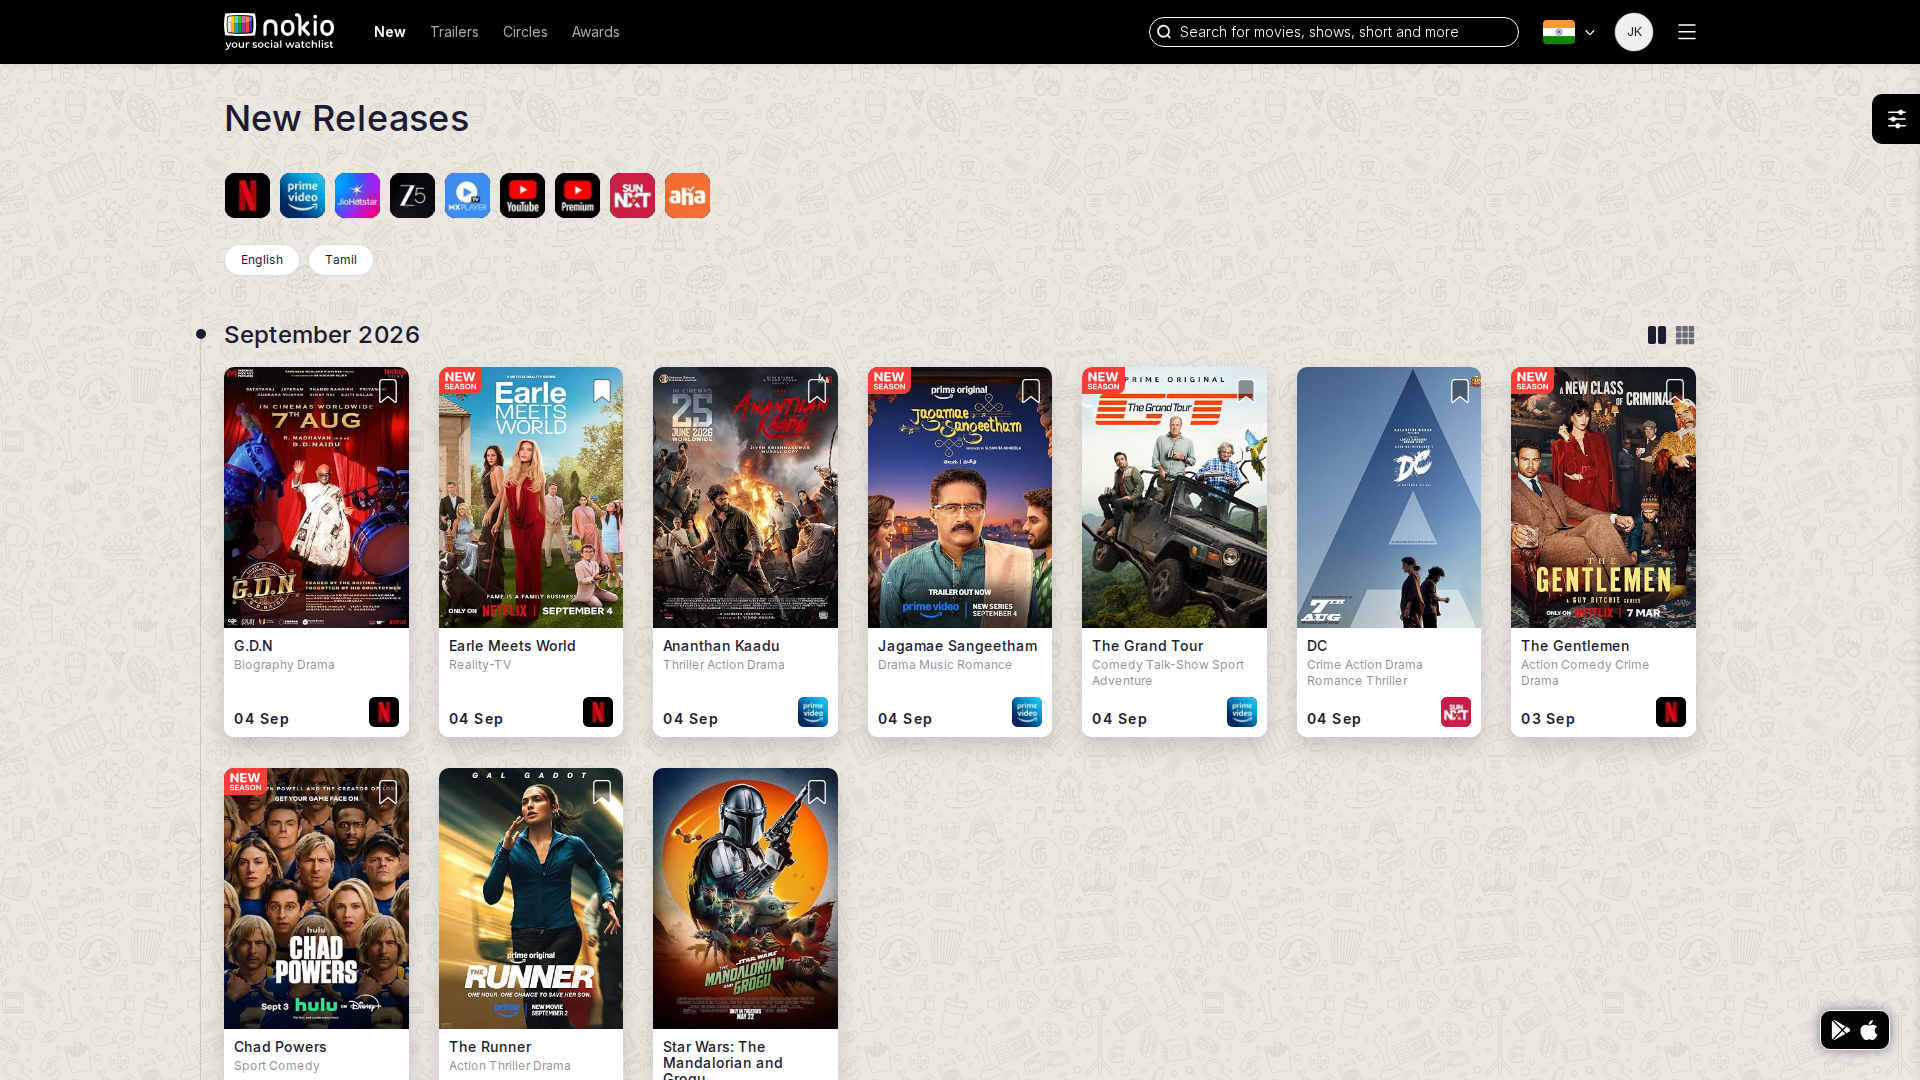Viewport: 1920px width, 1080px height.
Task: Go to nokio home via logo
Action: (x=279, y=31)
